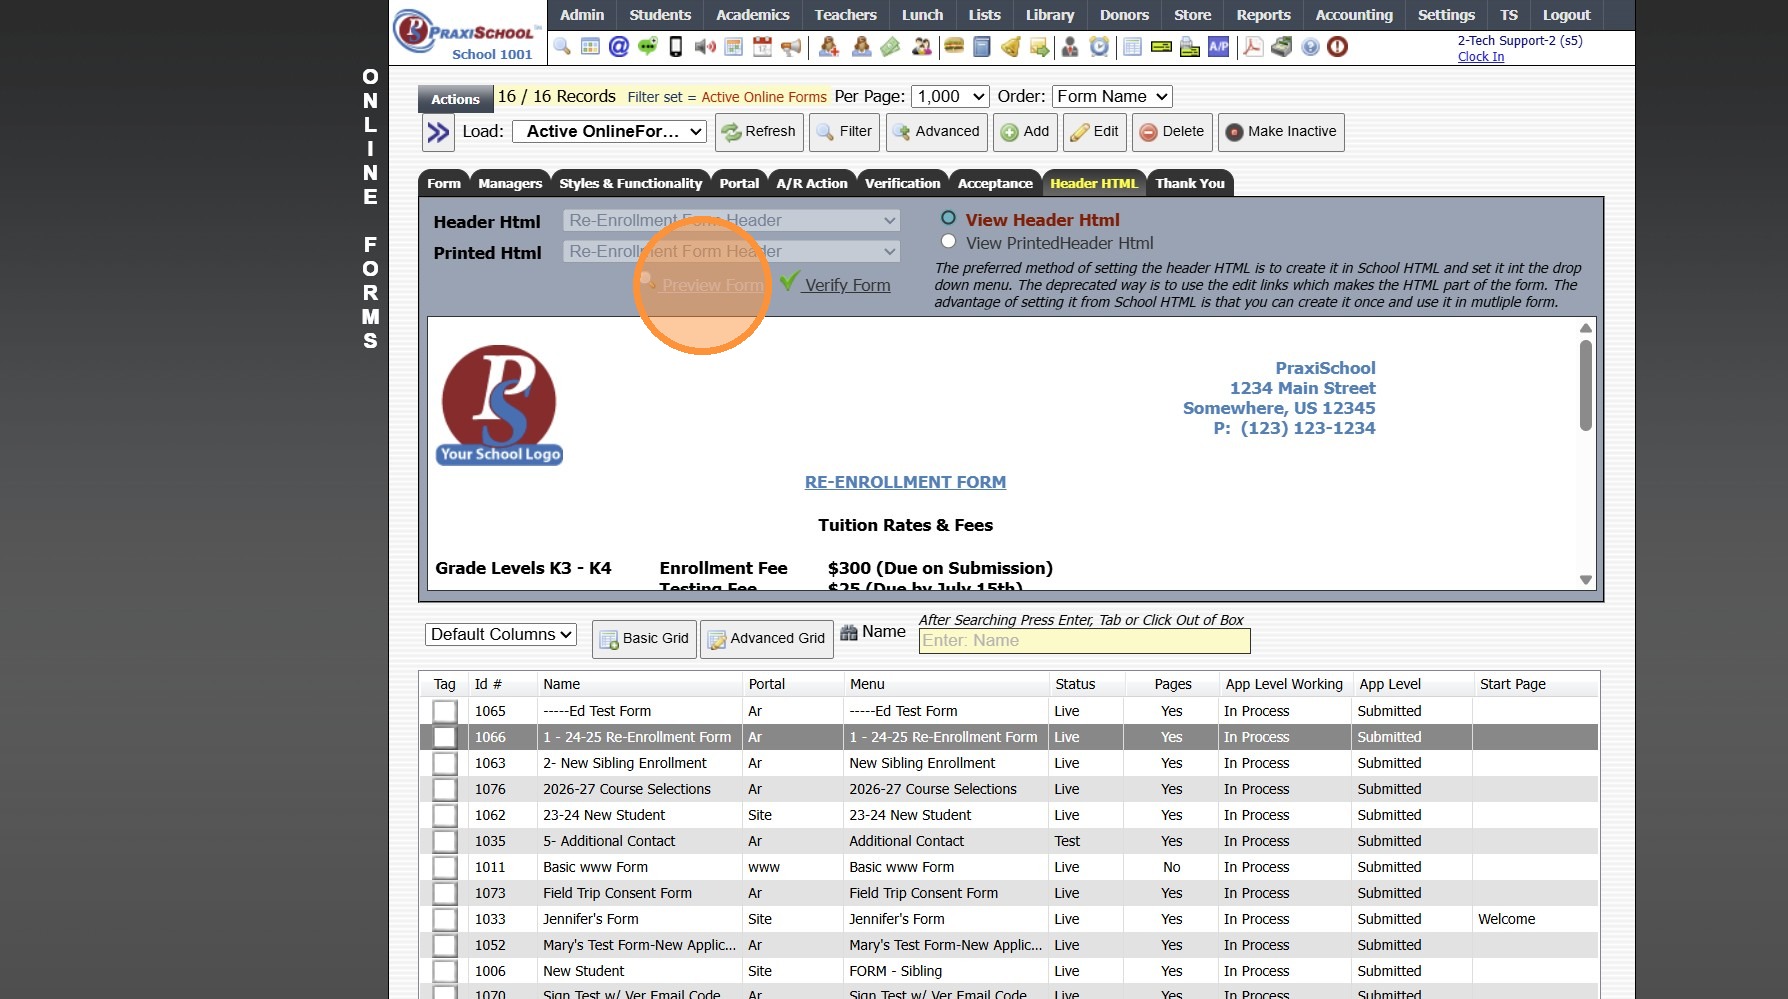Click the header preview vertical scrollbar thumb
Screen dimensions: 1788x999
[x=1585, y=385]
